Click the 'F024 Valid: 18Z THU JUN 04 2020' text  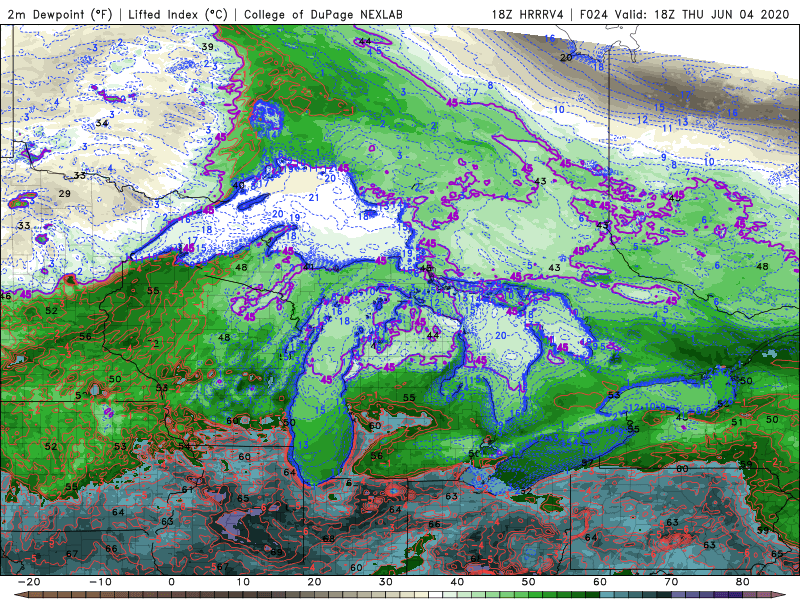tap(685, 14)
